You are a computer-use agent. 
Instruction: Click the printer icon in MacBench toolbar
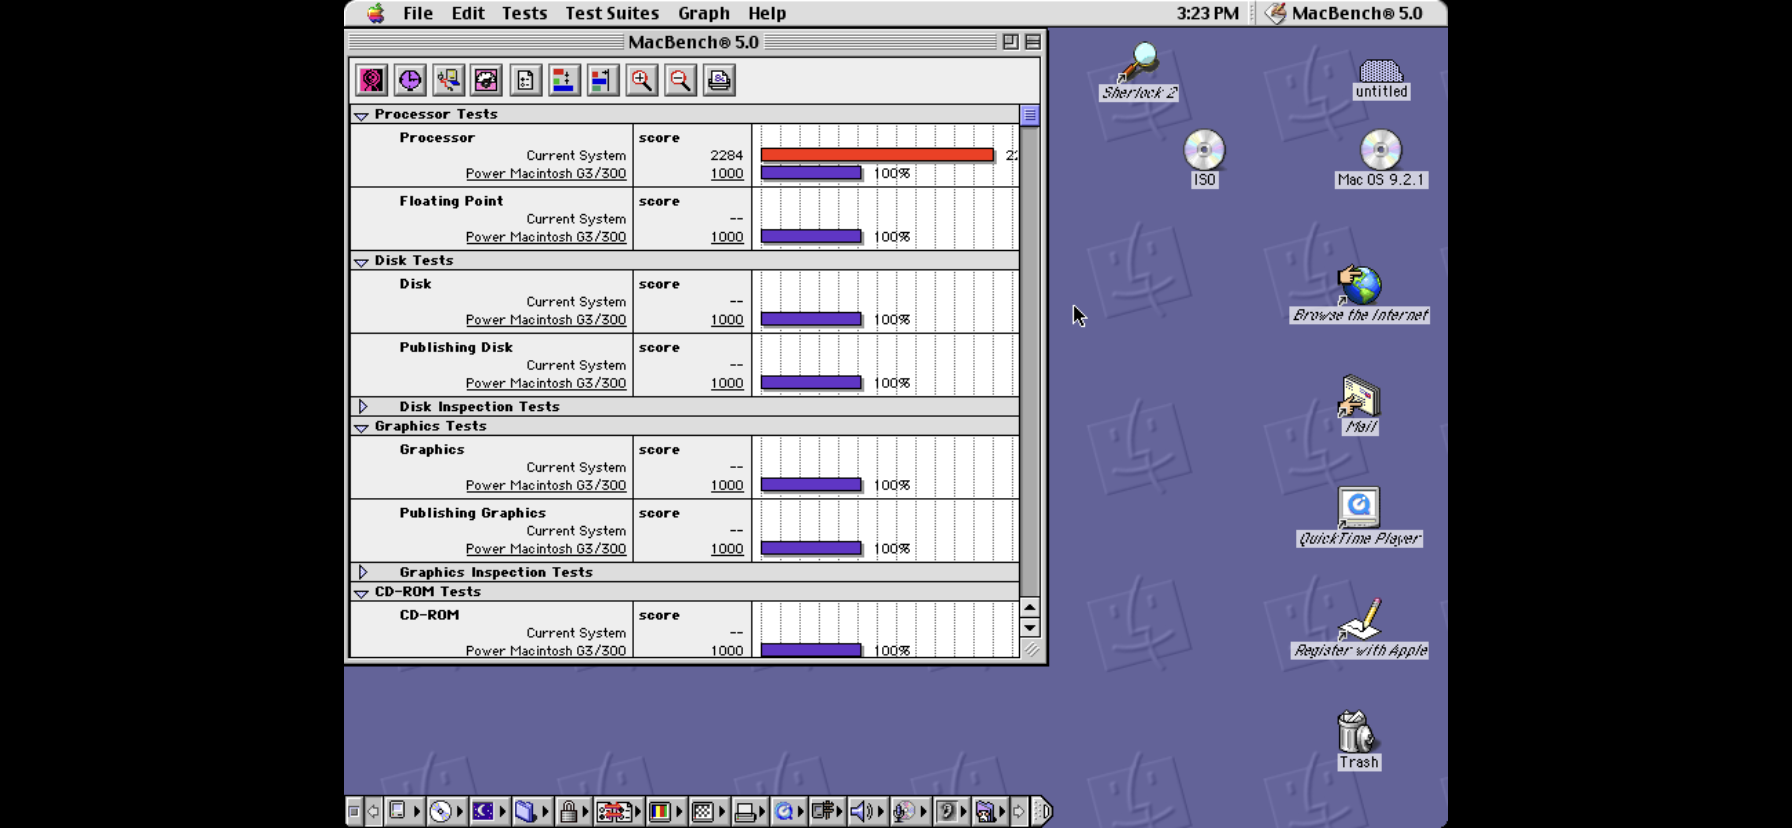coord(719,80)
